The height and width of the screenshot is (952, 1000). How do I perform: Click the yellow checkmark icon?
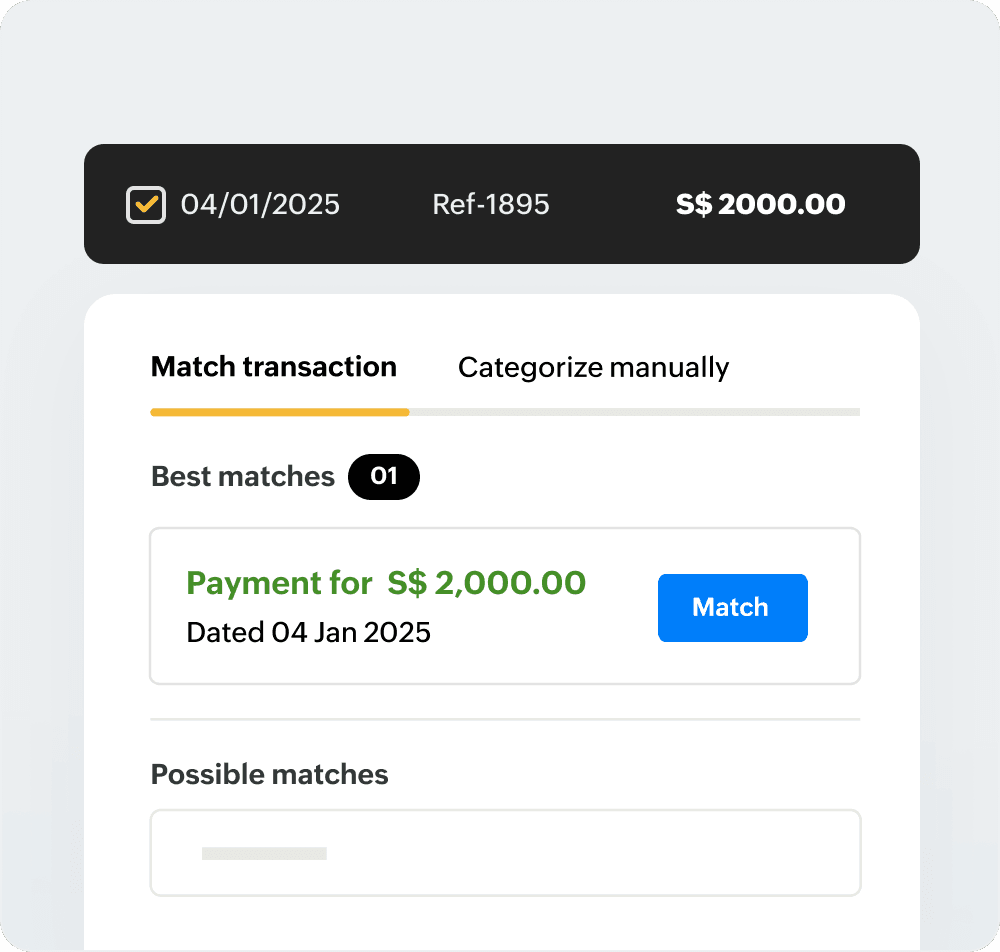pos(147,205)
